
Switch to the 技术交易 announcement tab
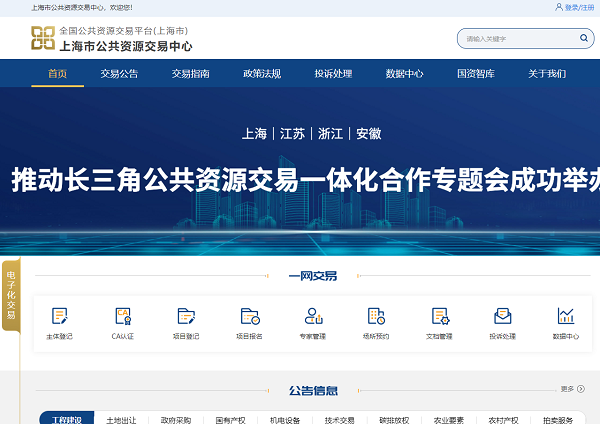click(x=340, y=420)
